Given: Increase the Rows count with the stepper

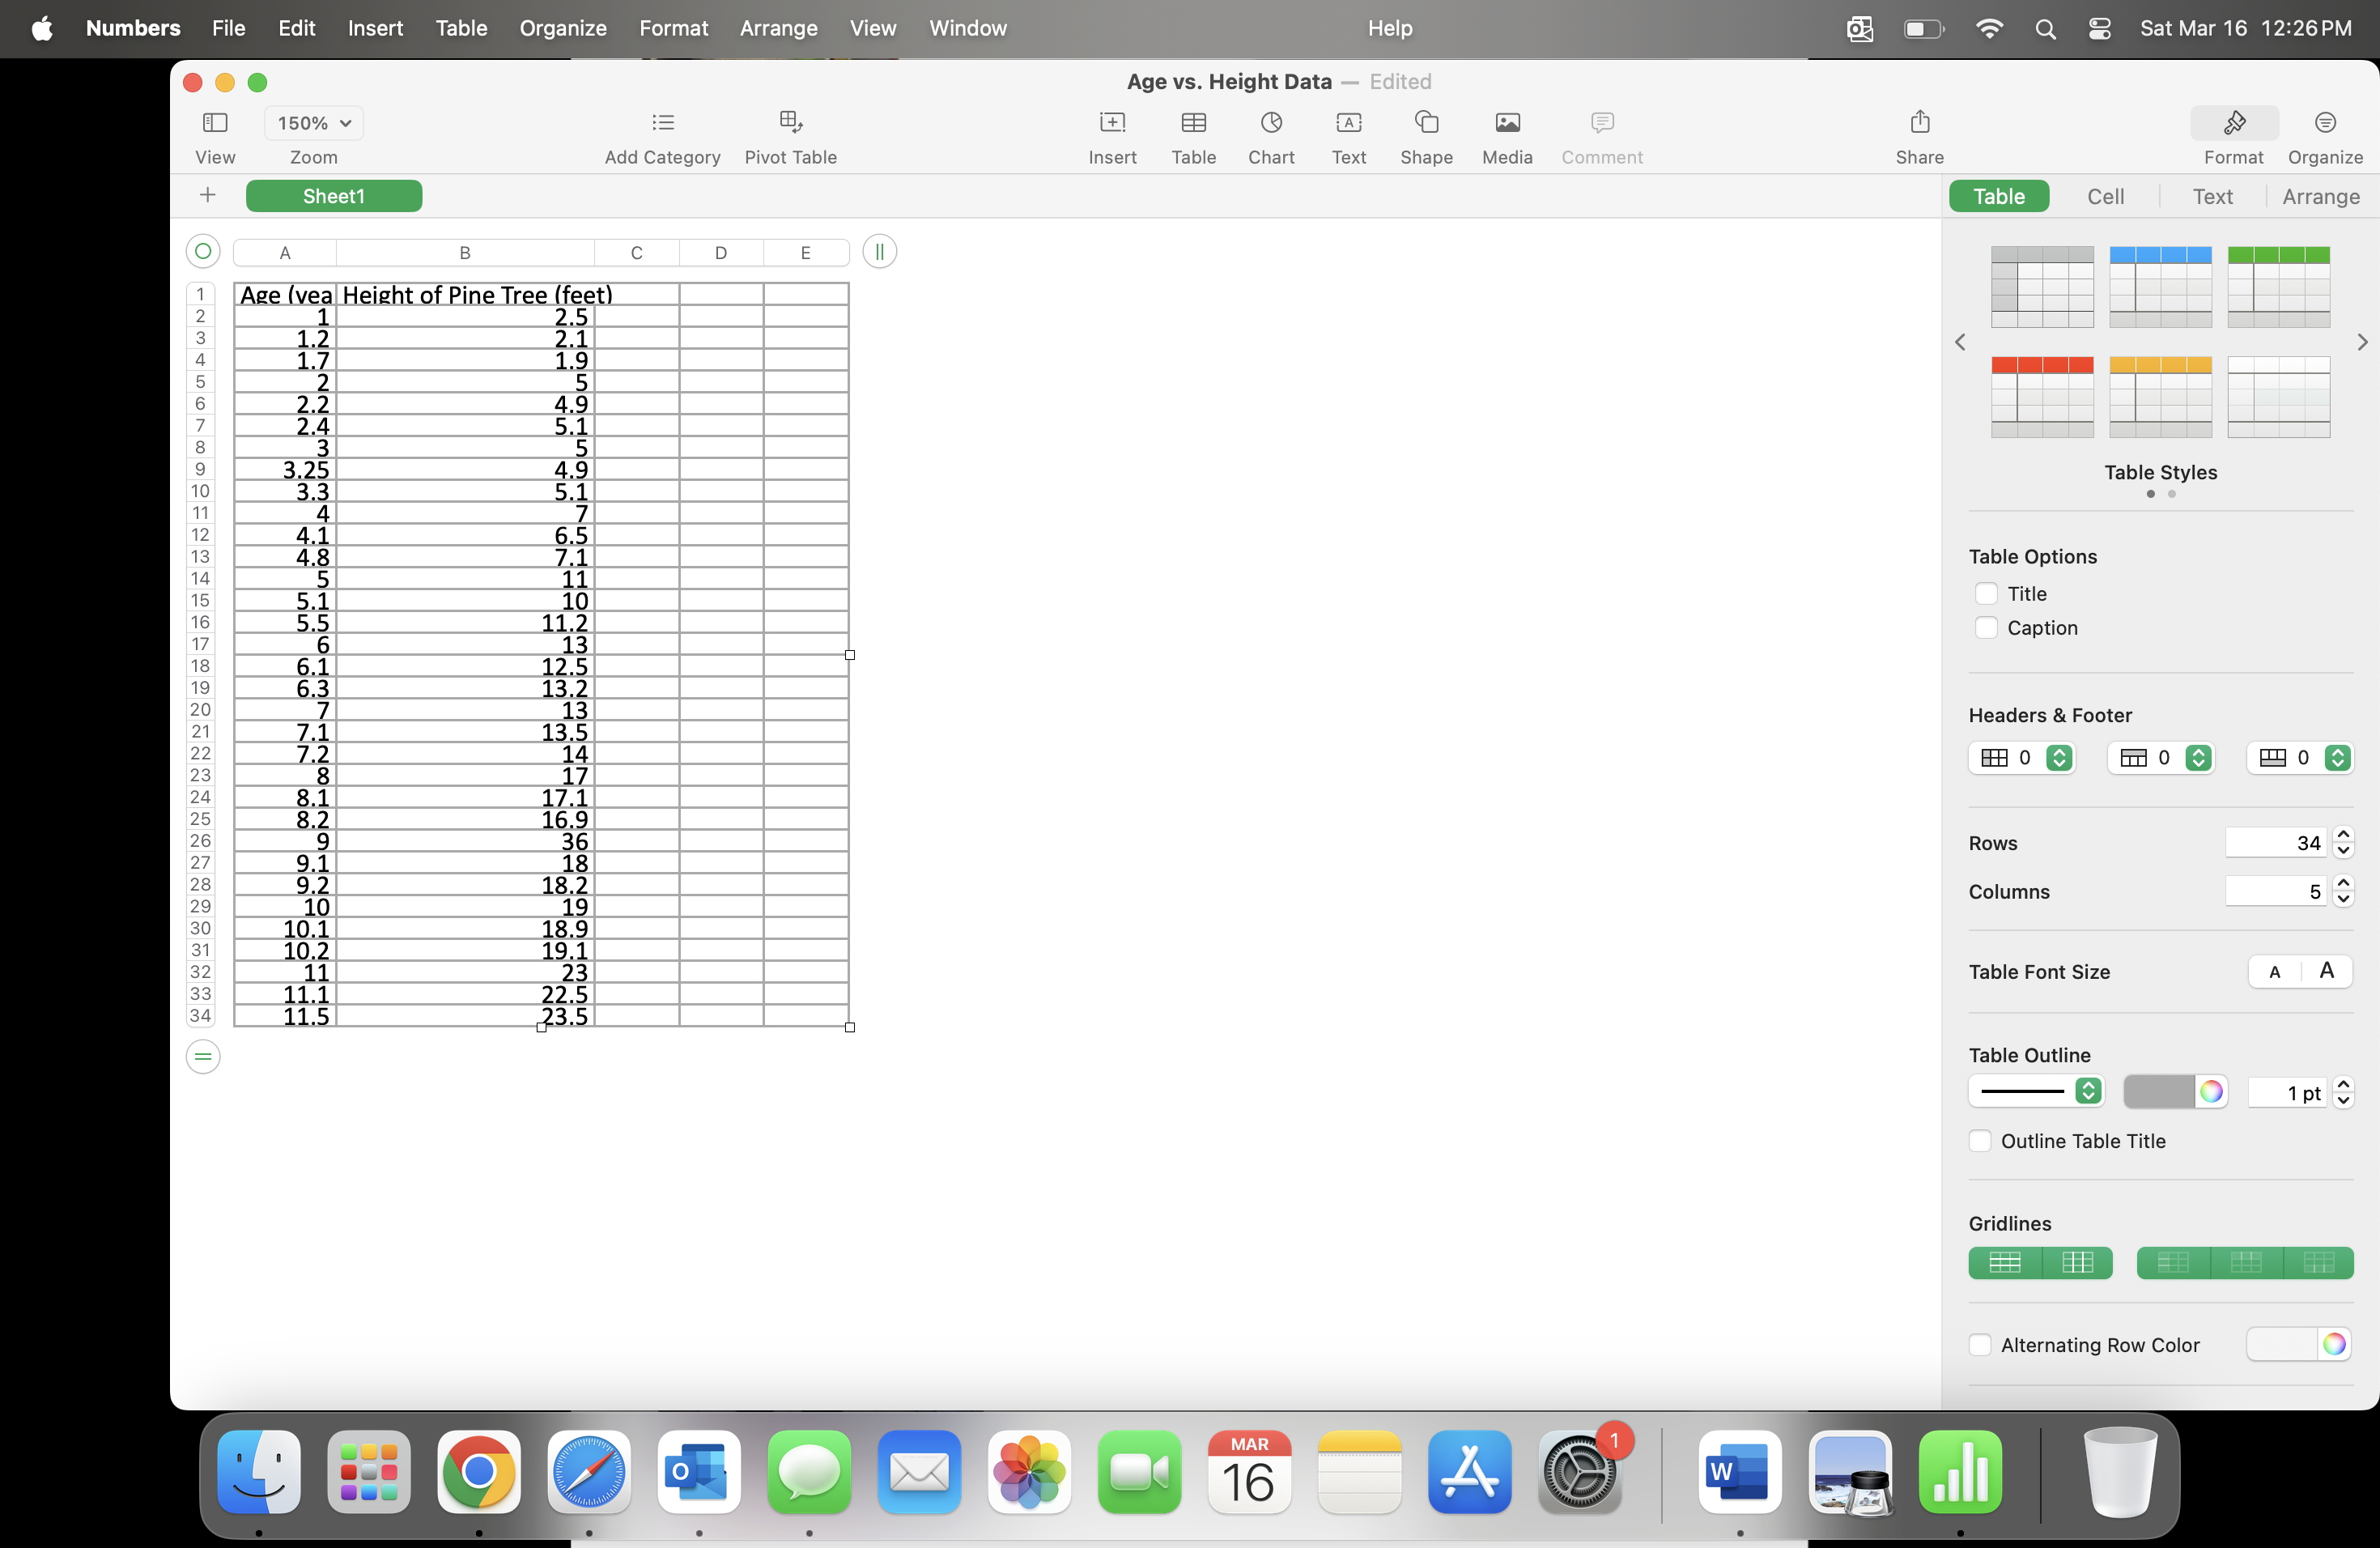Looking at the screenshot, I should tap(2344, 835).
